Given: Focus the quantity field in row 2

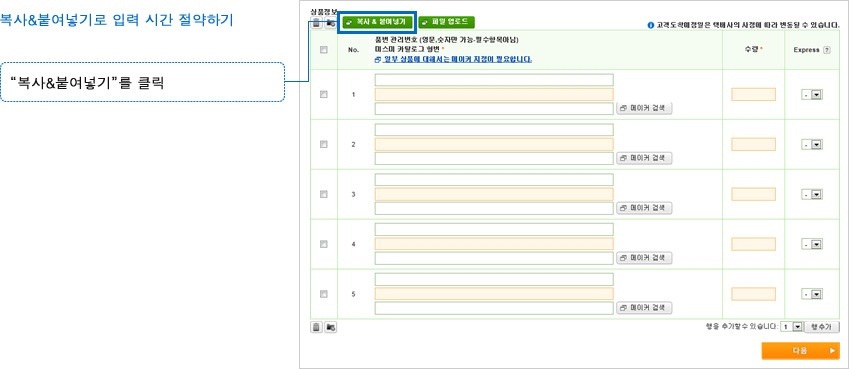Looking at the screenshot, I should [x=753, y=144].
